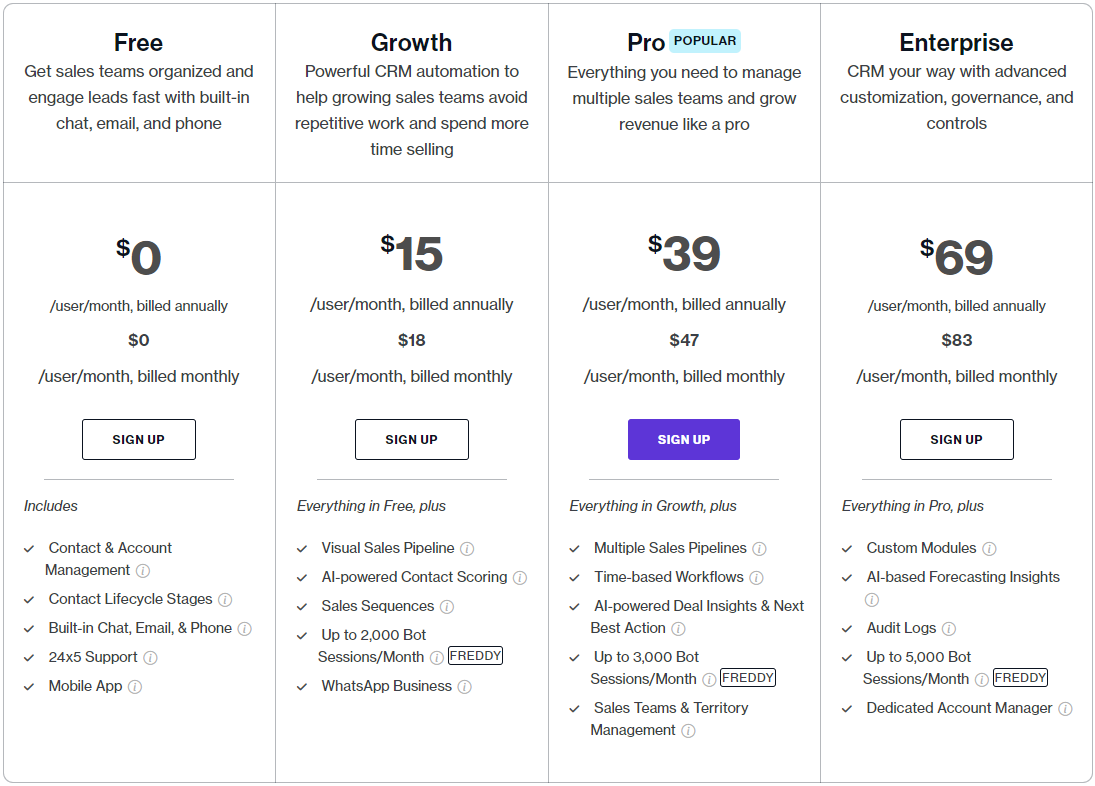Click info icon next to 24x5 Support
This screenshot has height=786, width=1095.
coord(150,658)
